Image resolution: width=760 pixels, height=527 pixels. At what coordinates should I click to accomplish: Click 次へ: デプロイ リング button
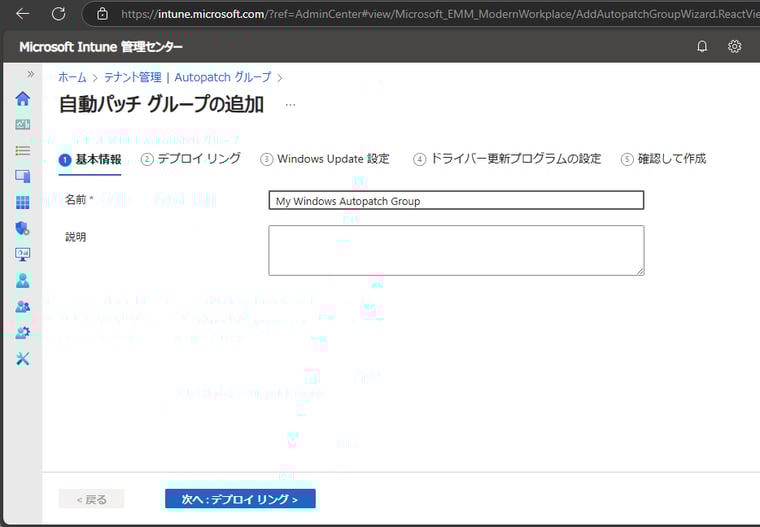tap(240, 499)
